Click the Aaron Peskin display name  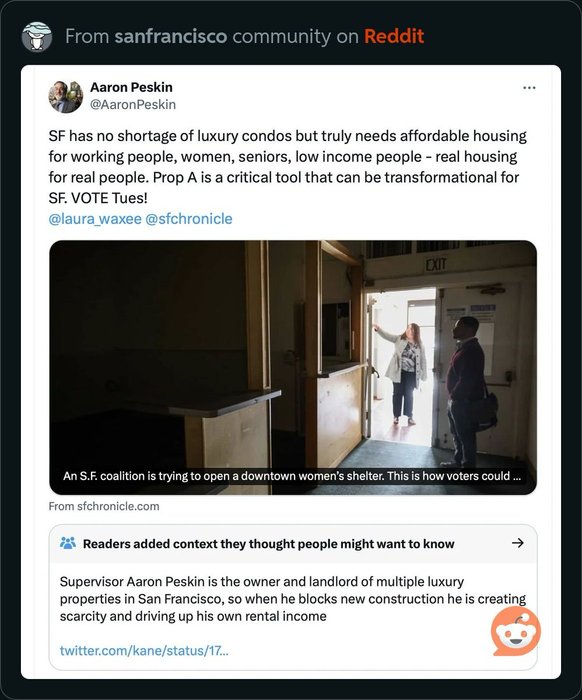[x=131, y=87]
